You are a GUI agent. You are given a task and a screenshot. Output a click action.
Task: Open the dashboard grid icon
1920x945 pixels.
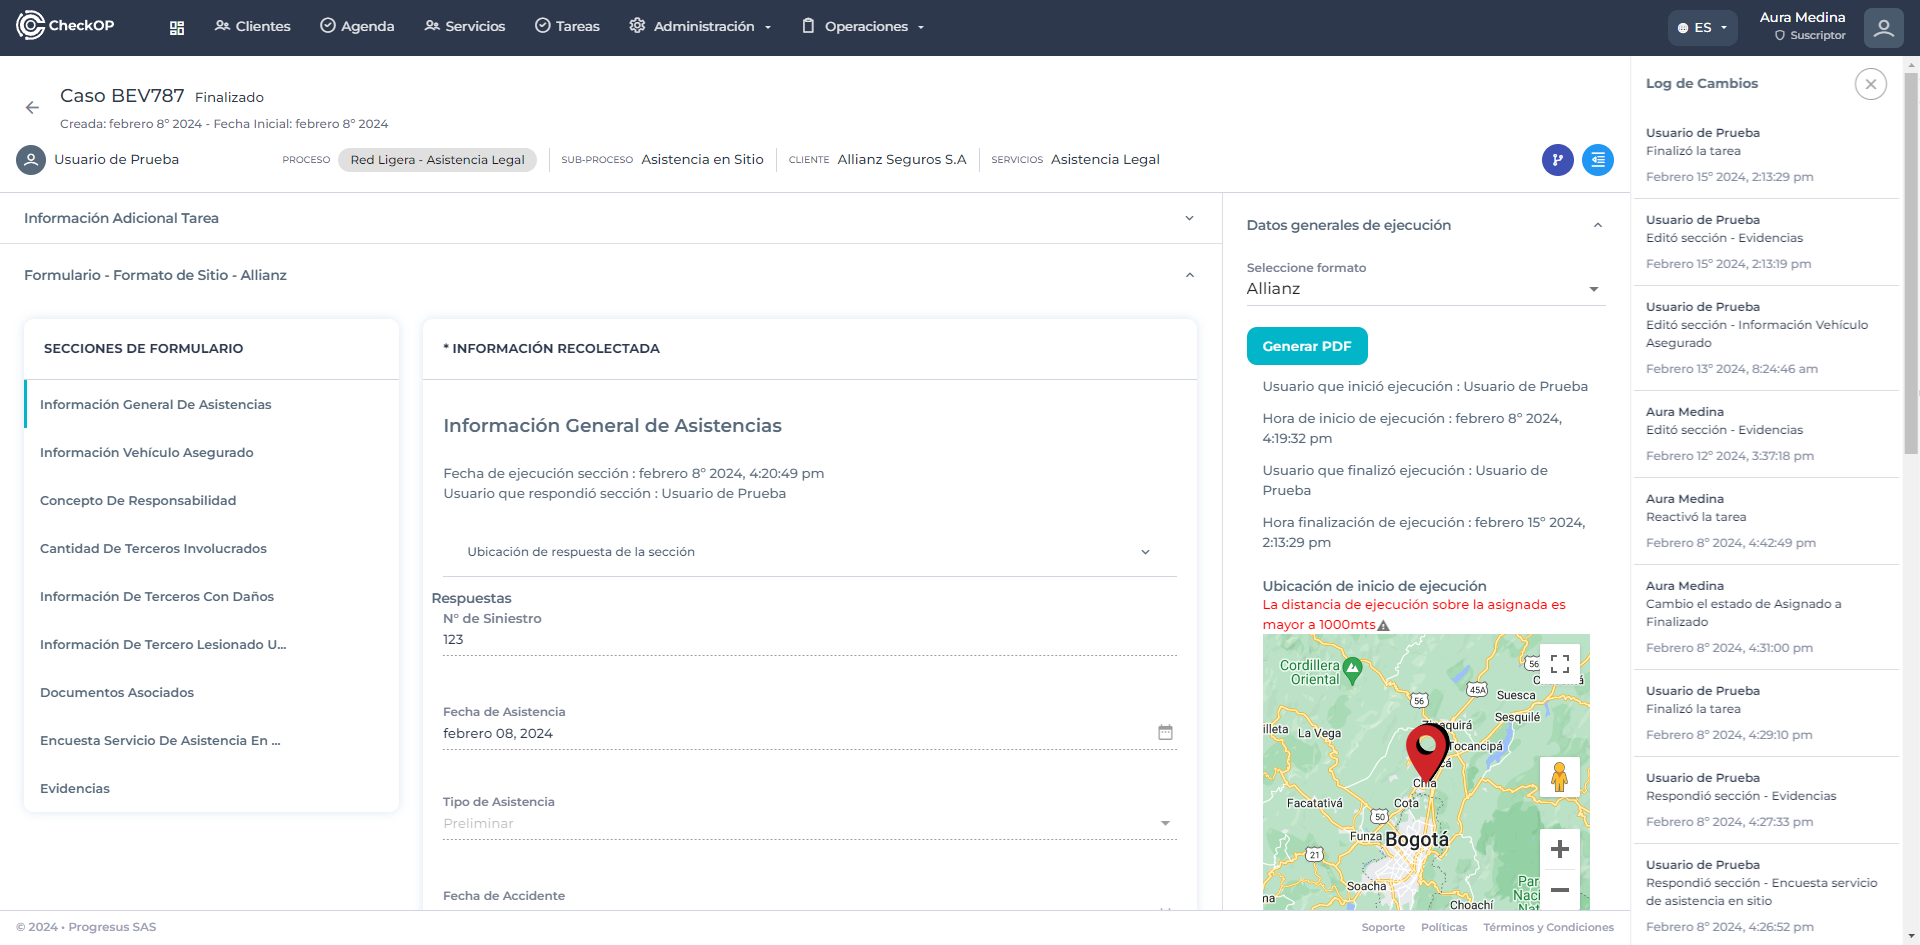pyautogui.click(x=177, y=27)
